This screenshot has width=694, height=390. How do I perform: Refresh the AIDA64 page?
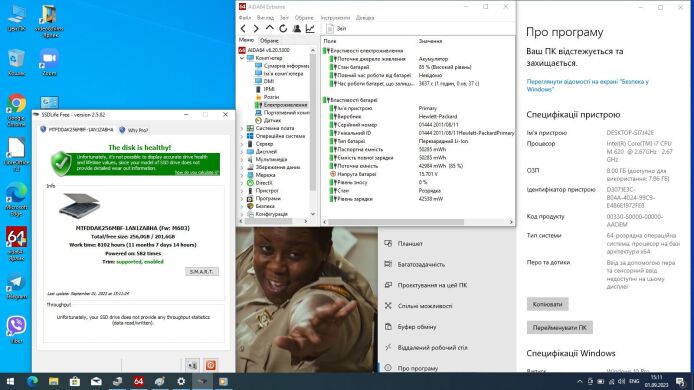pos(283,28)
